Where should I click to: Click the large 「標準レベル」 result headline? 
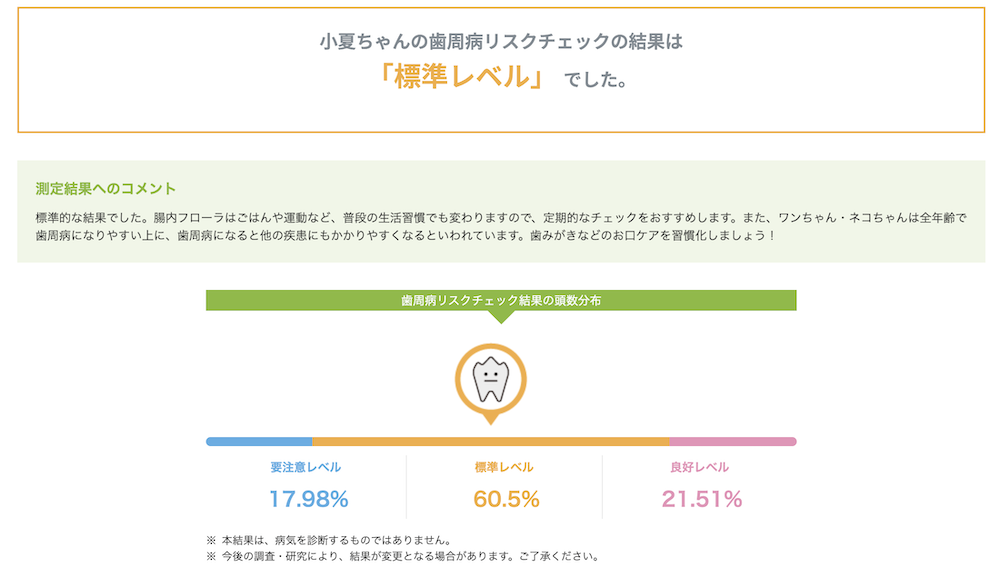[461, 77]
